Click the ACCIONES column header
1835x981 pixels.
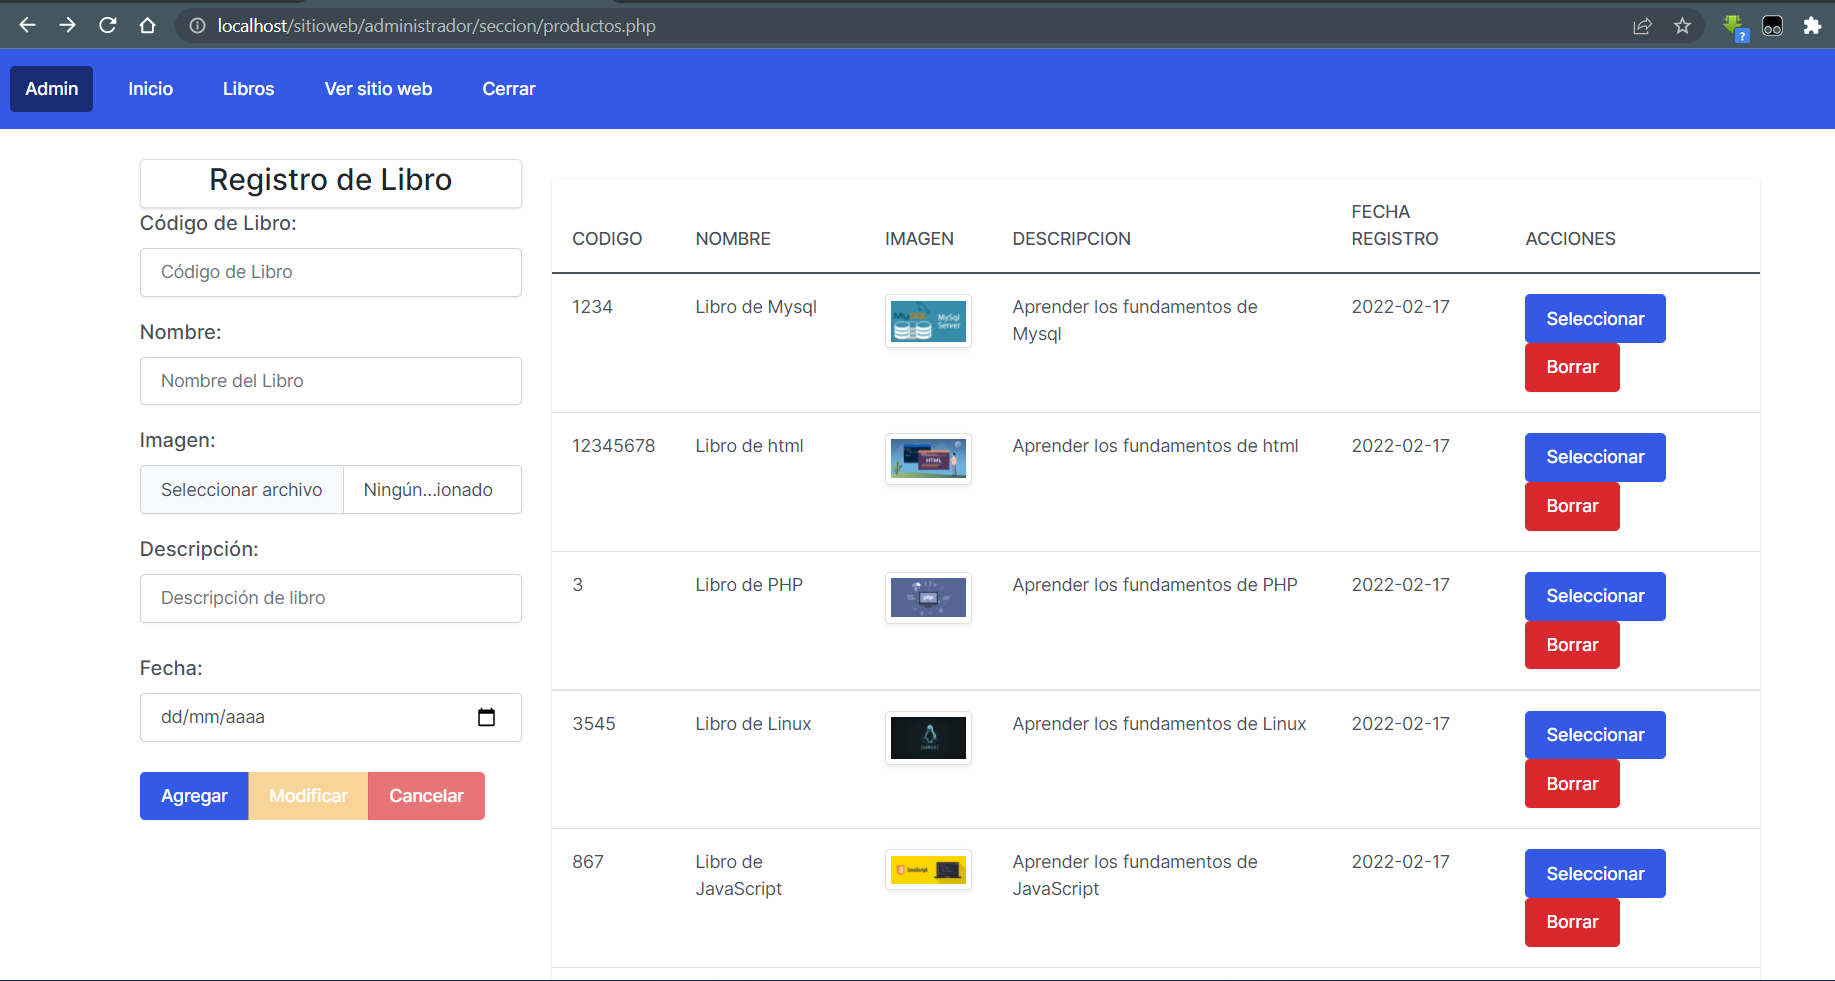pyautogui.click(x=1570, y=239)
